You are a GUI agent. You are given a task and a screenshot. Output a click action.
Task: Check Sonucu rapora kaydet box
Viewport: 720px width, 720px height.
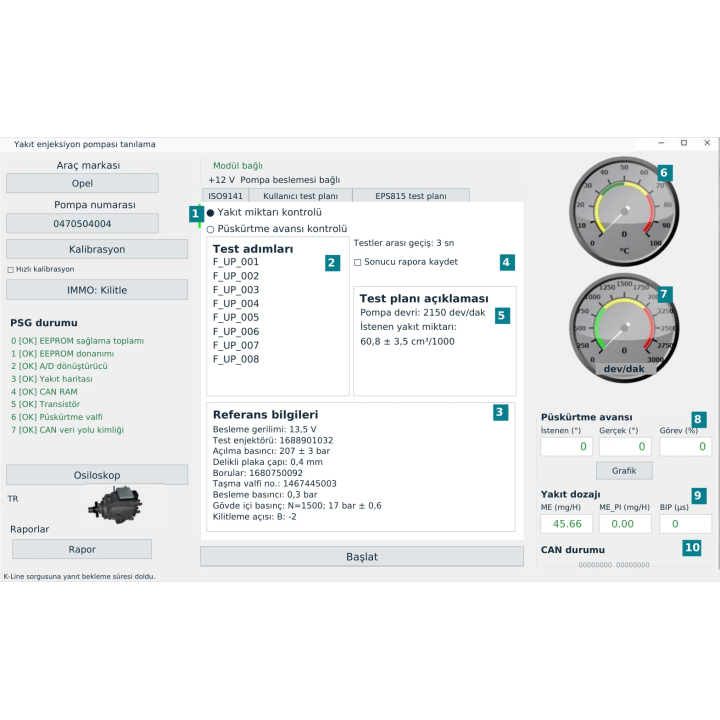358,262
